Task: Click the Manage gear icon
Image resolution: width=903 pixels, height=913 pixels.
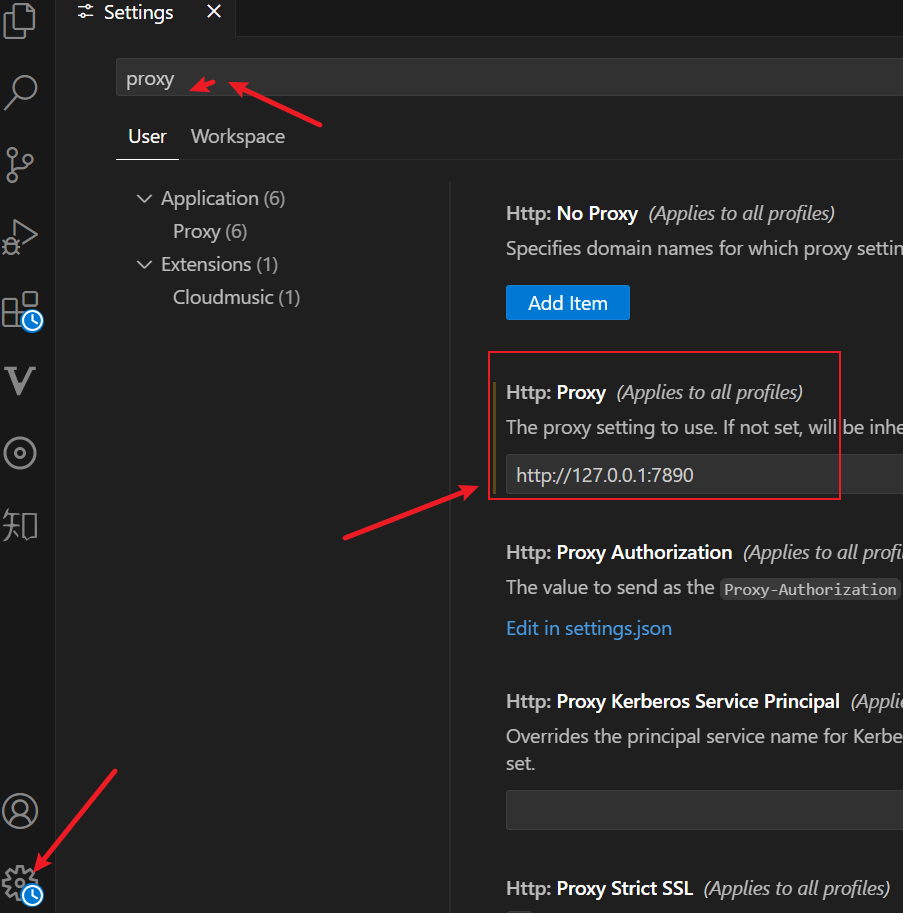Action: (21, 882)
